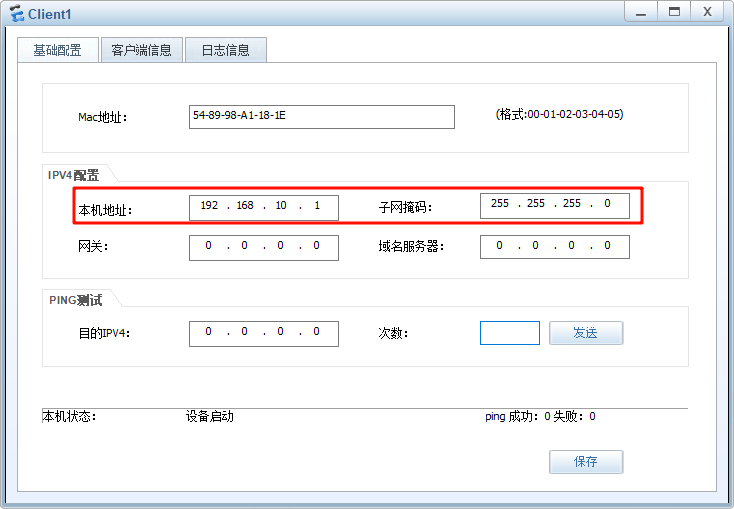734x509 pixels.
Task: Click the 子网掩码 subnet mask field
Action: point(555,206)
